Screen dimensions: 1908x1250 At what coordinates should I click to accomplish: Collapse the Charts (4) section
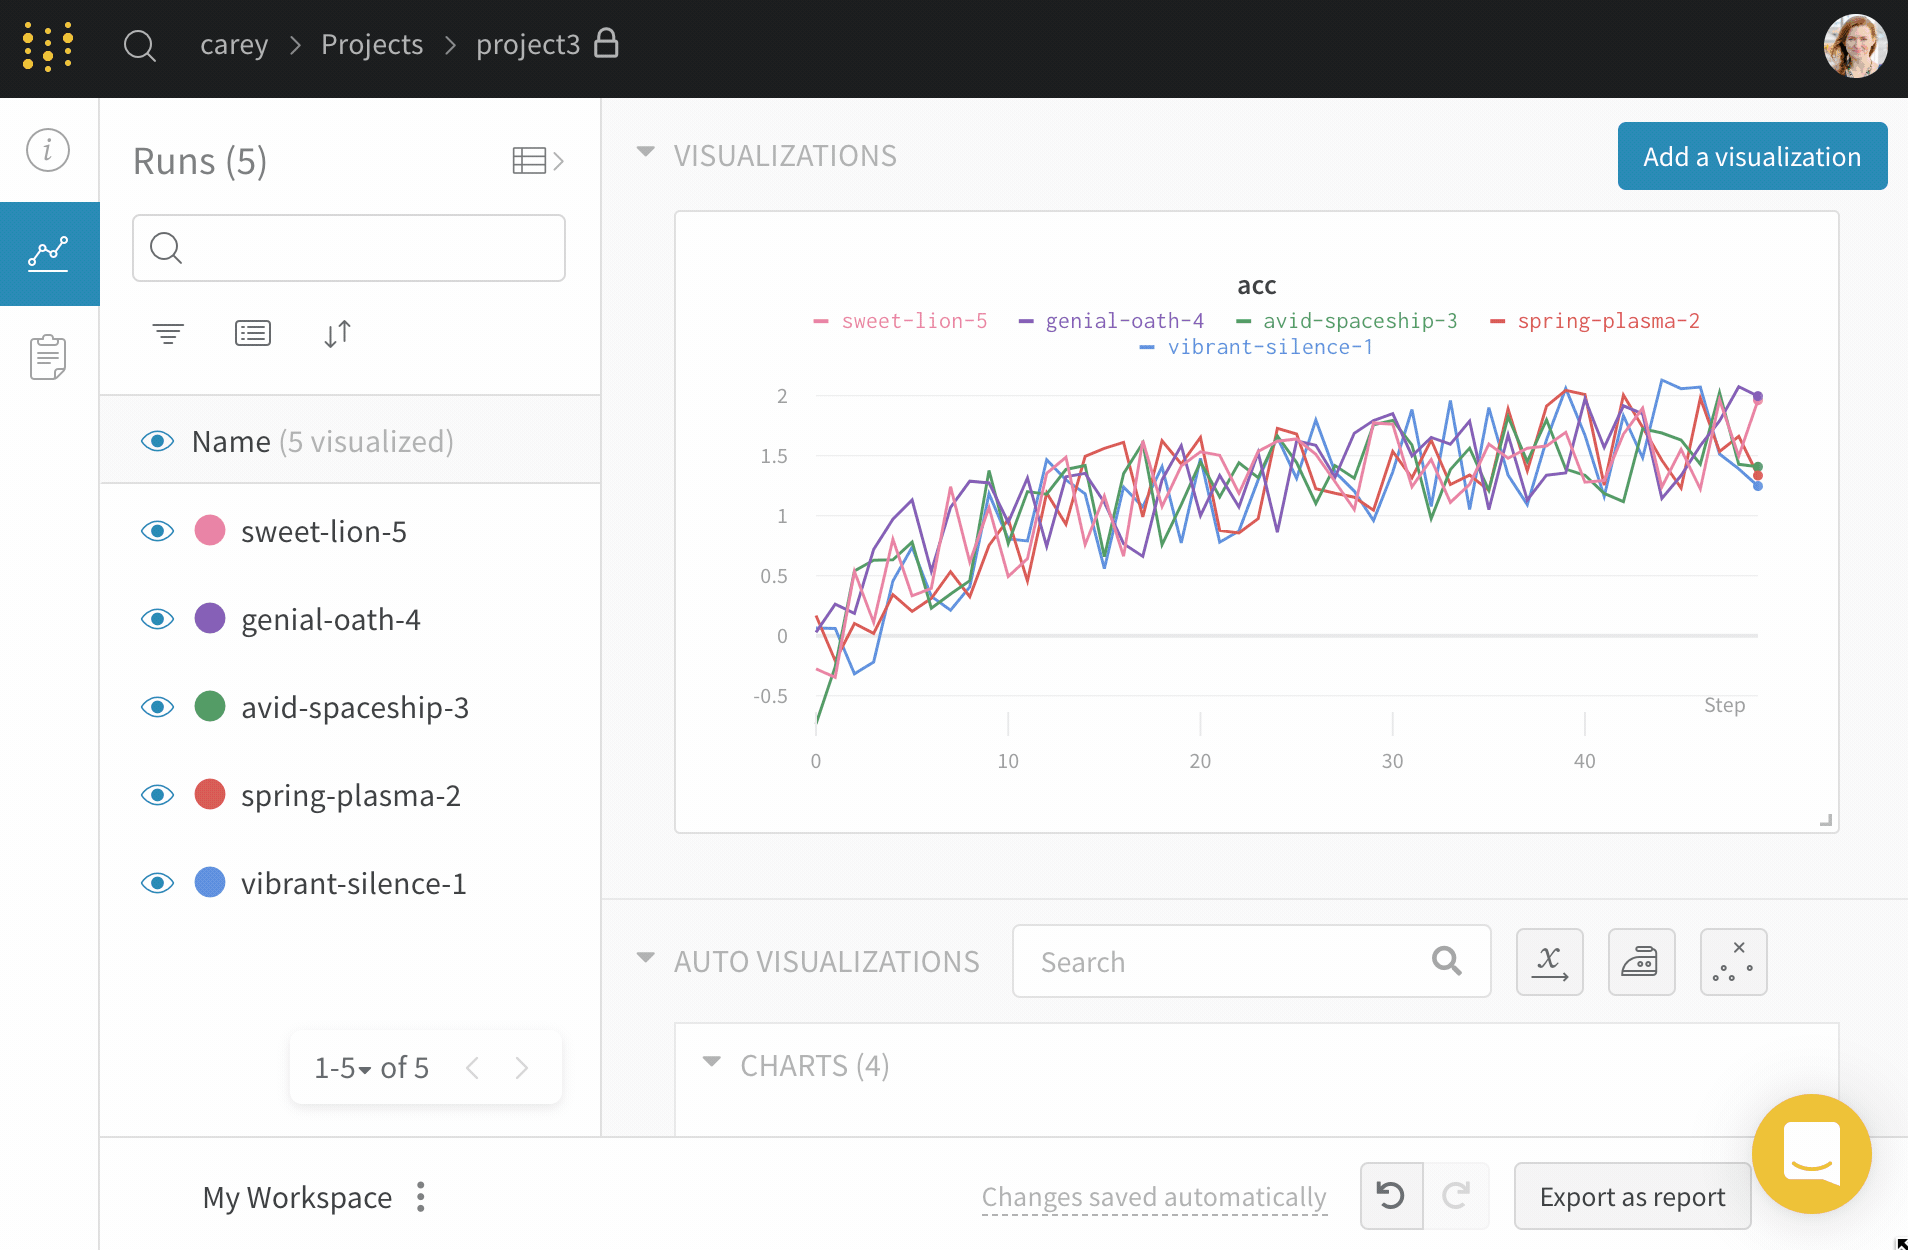(712, 1063)
